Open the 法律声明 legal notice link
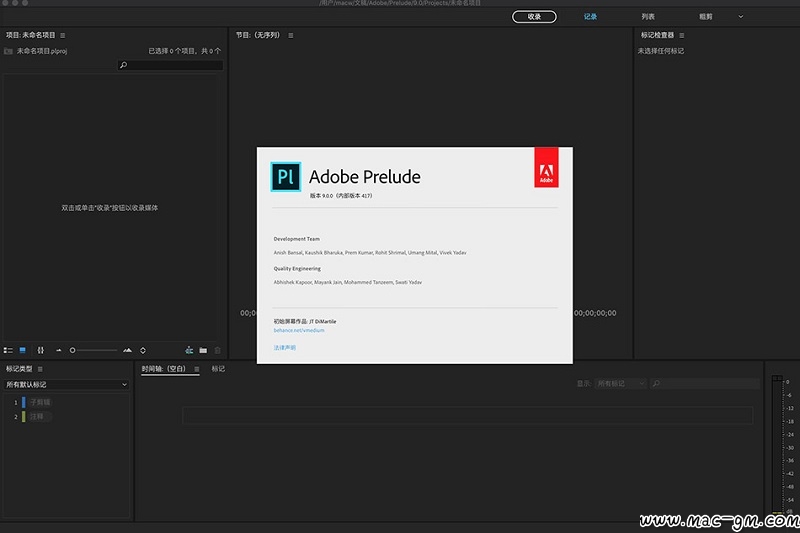Viewport: 800px width, 533px height. click(x=285, y=347)
